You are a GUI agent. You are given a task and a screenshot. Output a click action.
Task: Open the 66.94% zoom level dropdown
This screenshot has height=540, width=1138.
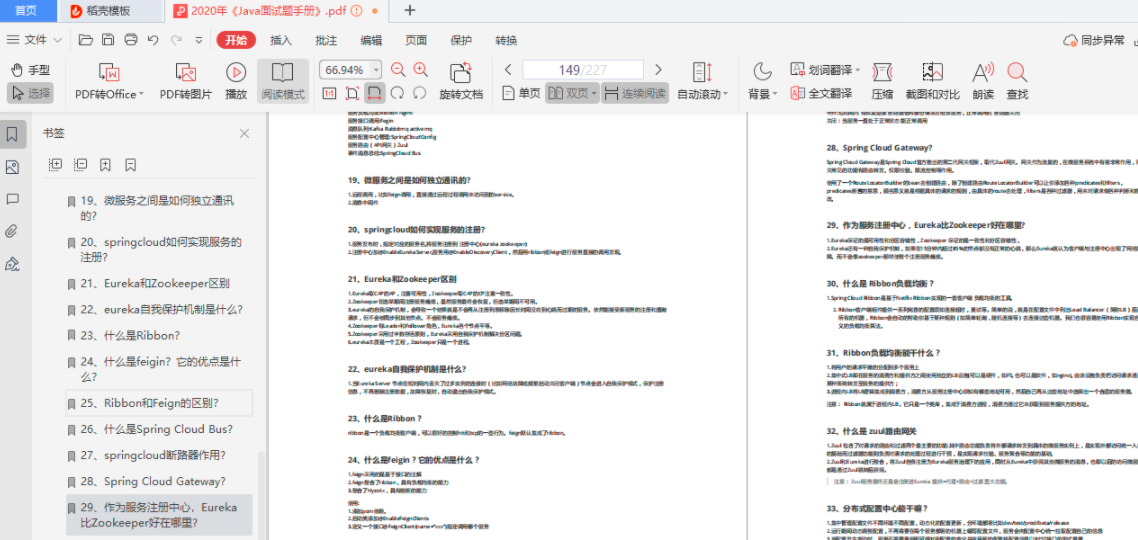pyautogui.click(x=375, y=70)
